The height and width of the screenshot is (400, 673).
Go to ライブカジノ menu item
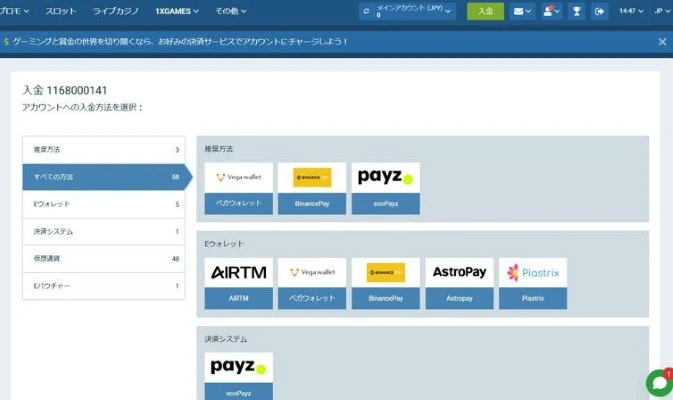point(115,11)
